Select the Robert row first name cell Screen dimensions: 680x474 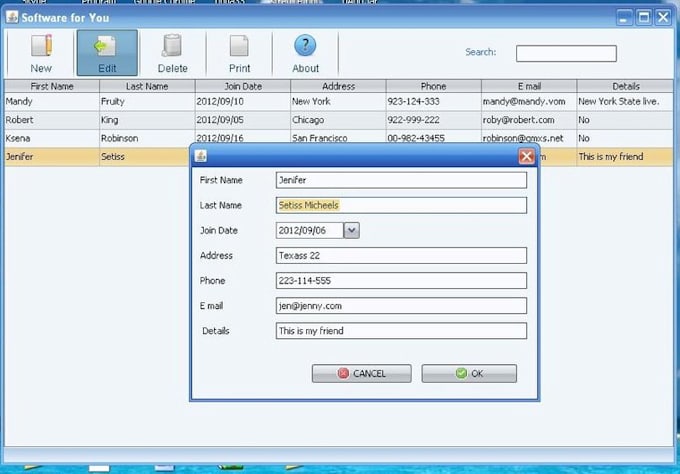(x=52, y=120)
